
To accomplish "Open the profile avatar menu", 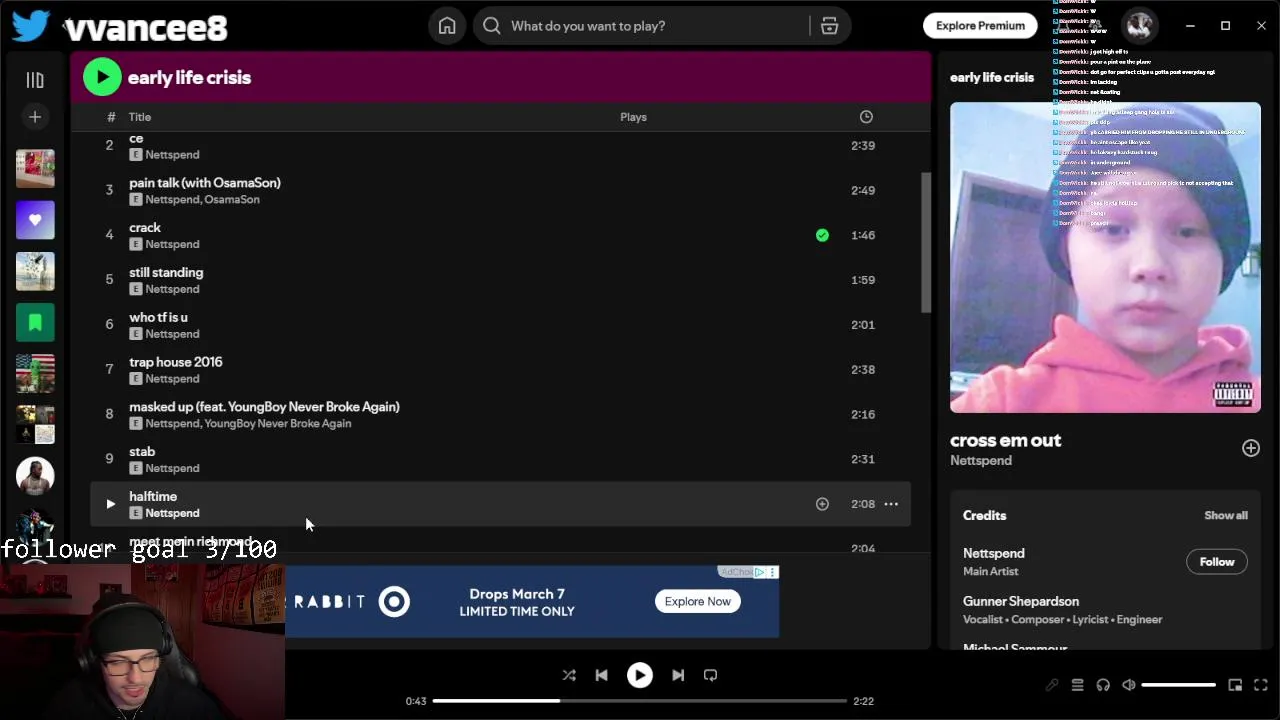I will coord(1139,26).
